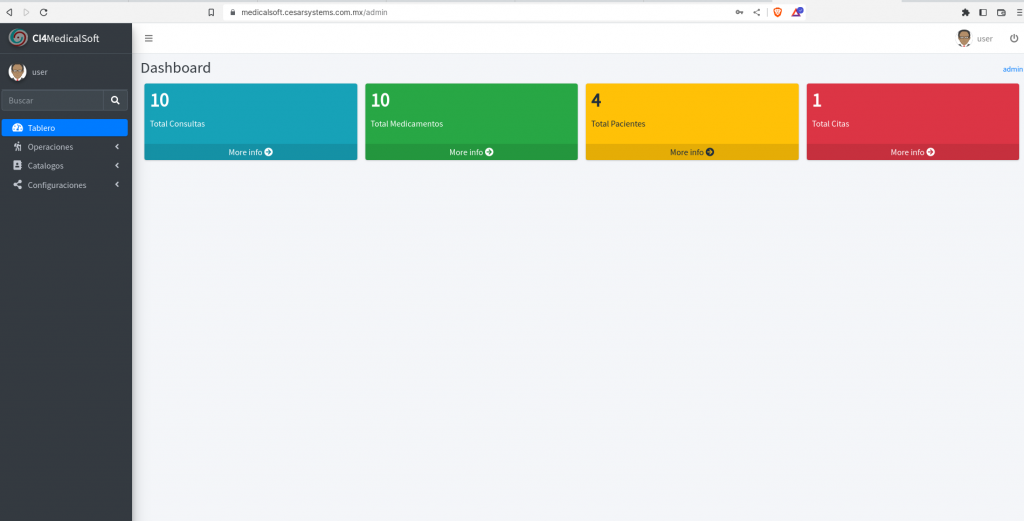Open the browser extensions puzzle icon
This screenshot has height=521, width=1024.
(x=965, y=12)
